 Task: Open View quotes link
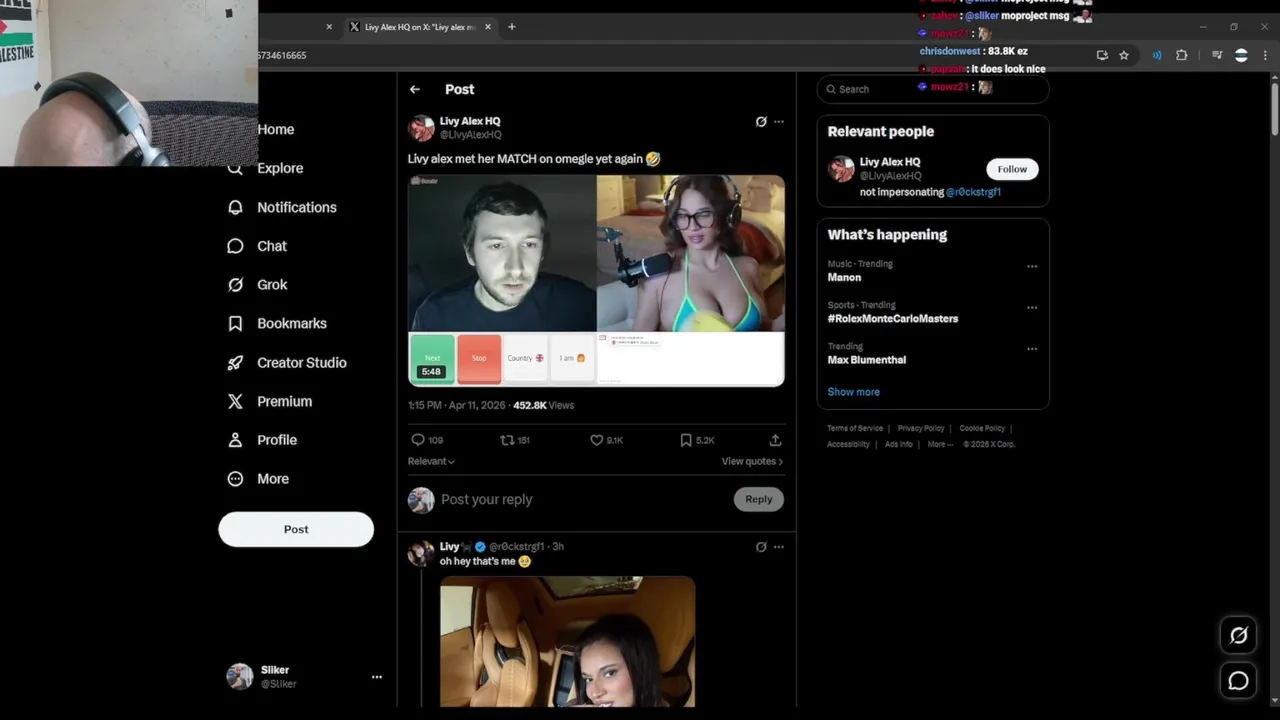coord(752,461)
